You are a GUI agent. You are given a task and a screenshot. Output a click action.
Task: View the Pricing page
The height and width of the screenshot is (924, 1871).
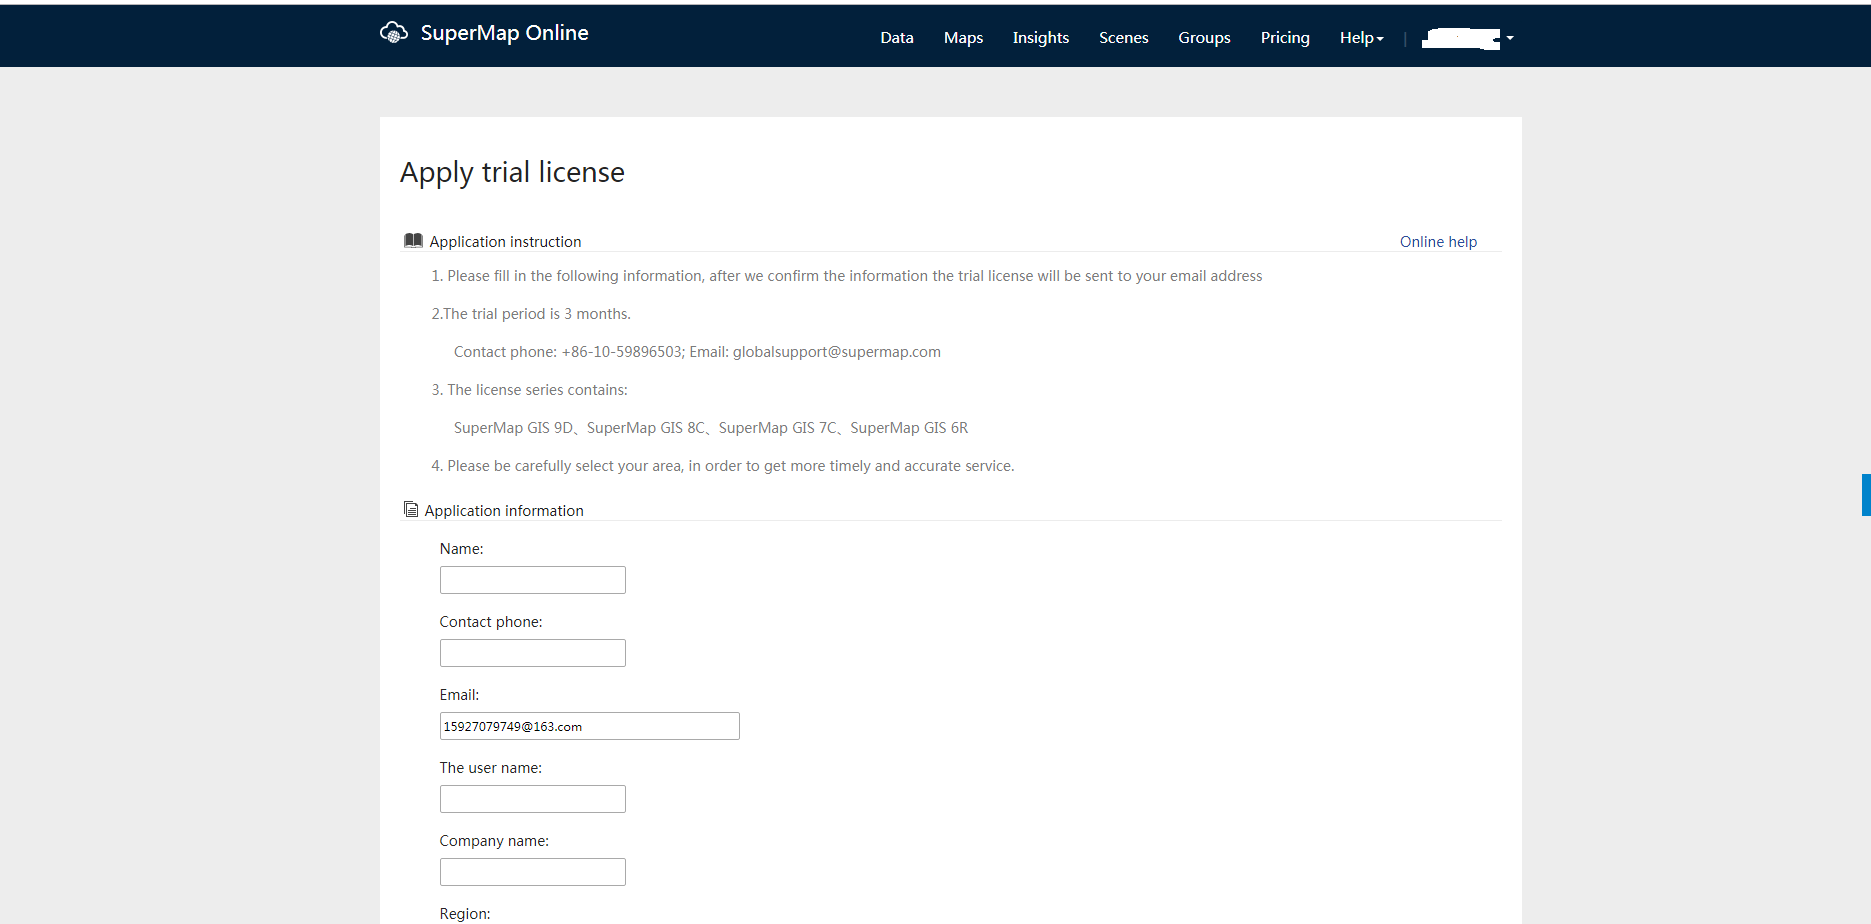point(1285,38)
